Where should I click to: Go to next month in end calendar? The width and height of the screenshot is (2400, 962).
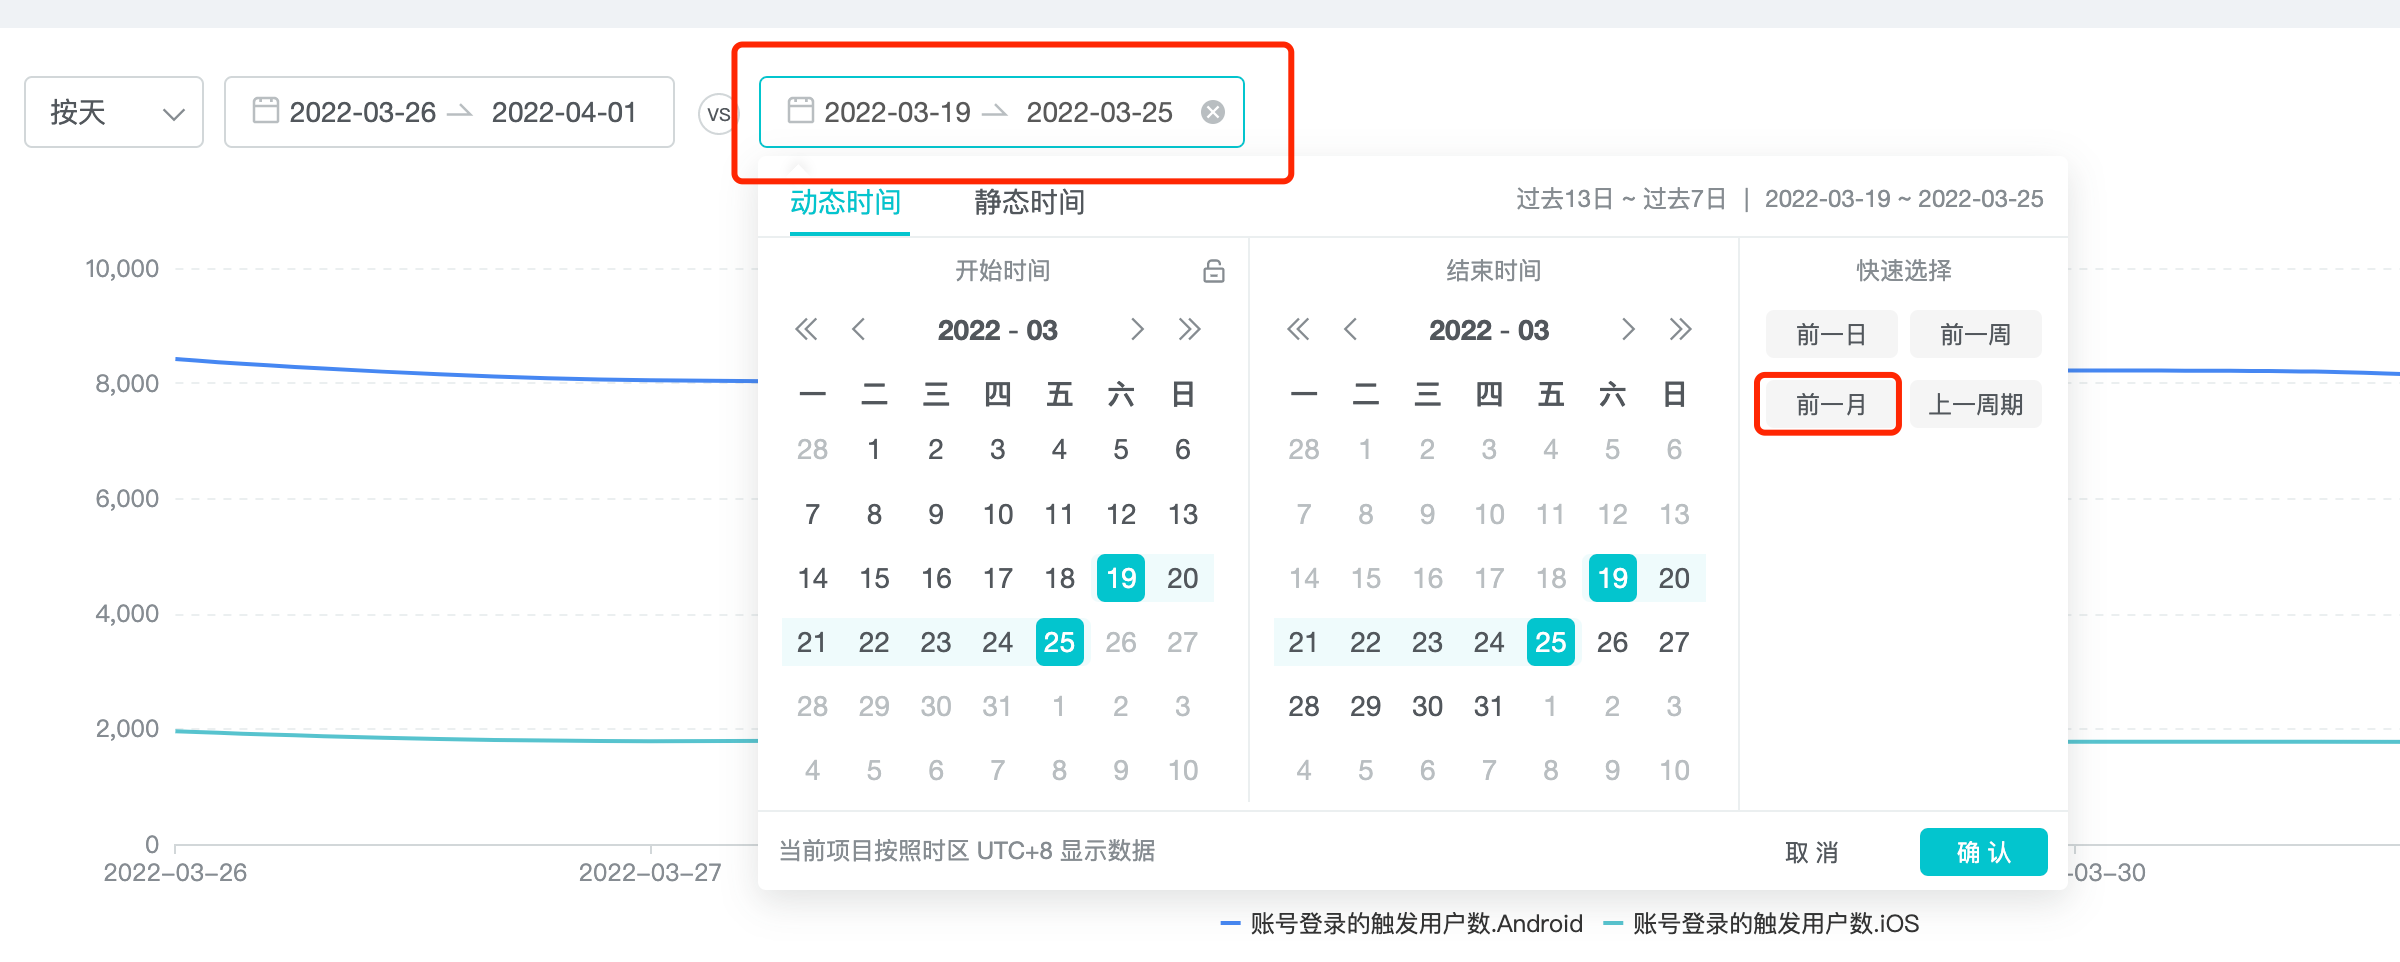pyautogui.click(x=1628, y=330)
